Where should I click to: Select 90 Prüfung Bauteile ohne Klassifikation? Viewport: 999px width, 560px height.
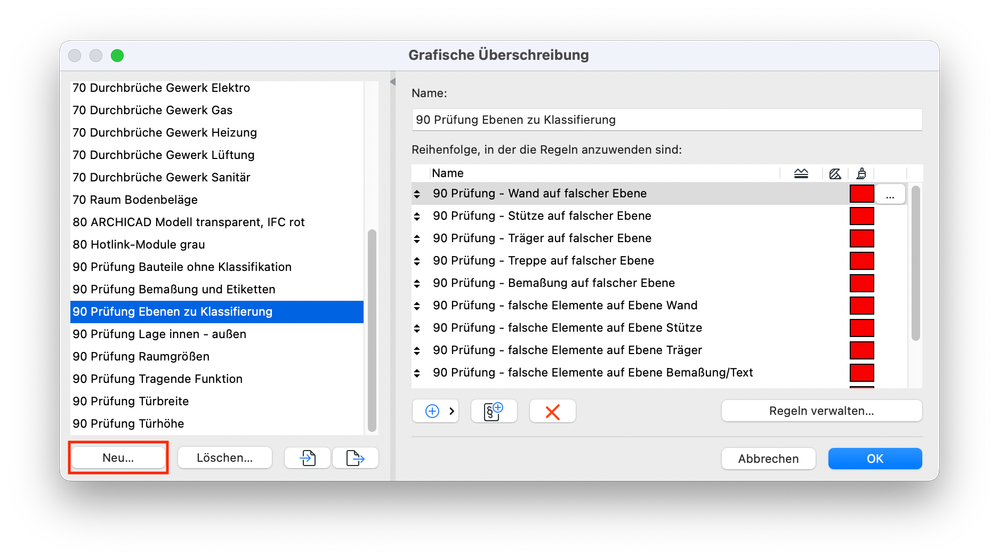pos(217,267)
